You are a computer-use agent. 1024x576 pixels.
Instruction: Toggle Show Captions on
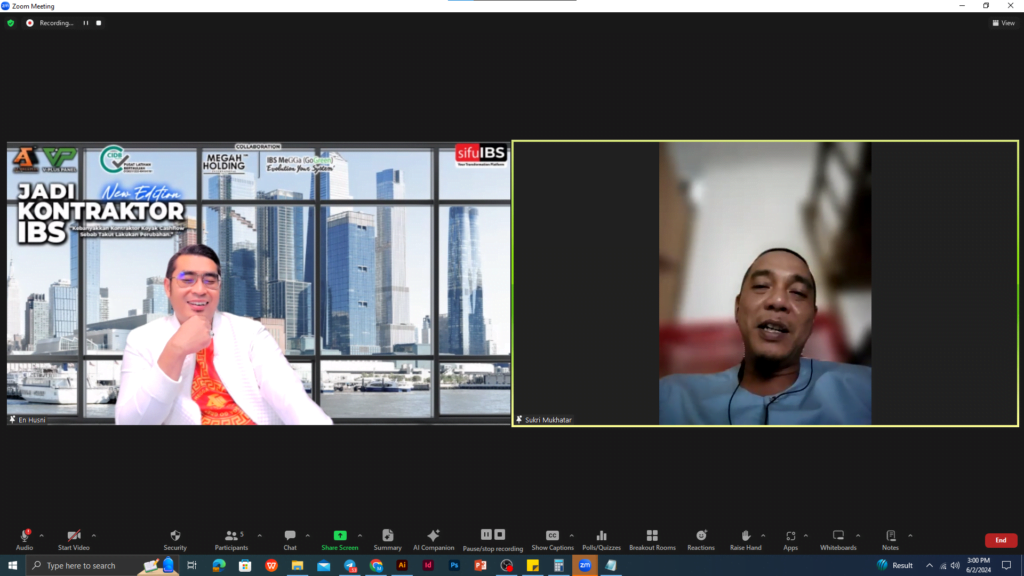(552, 539)
